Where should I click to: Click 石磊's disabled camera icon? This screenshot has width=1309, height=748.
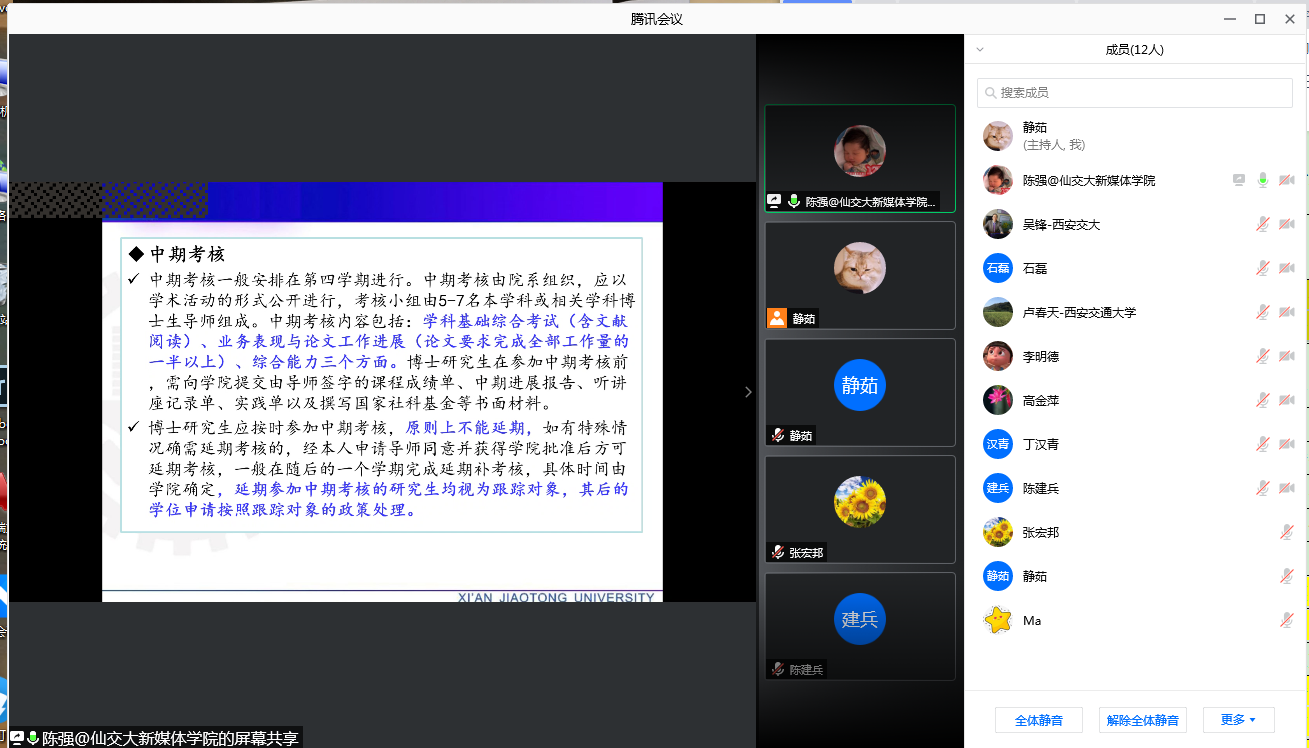coord(1286,269)
